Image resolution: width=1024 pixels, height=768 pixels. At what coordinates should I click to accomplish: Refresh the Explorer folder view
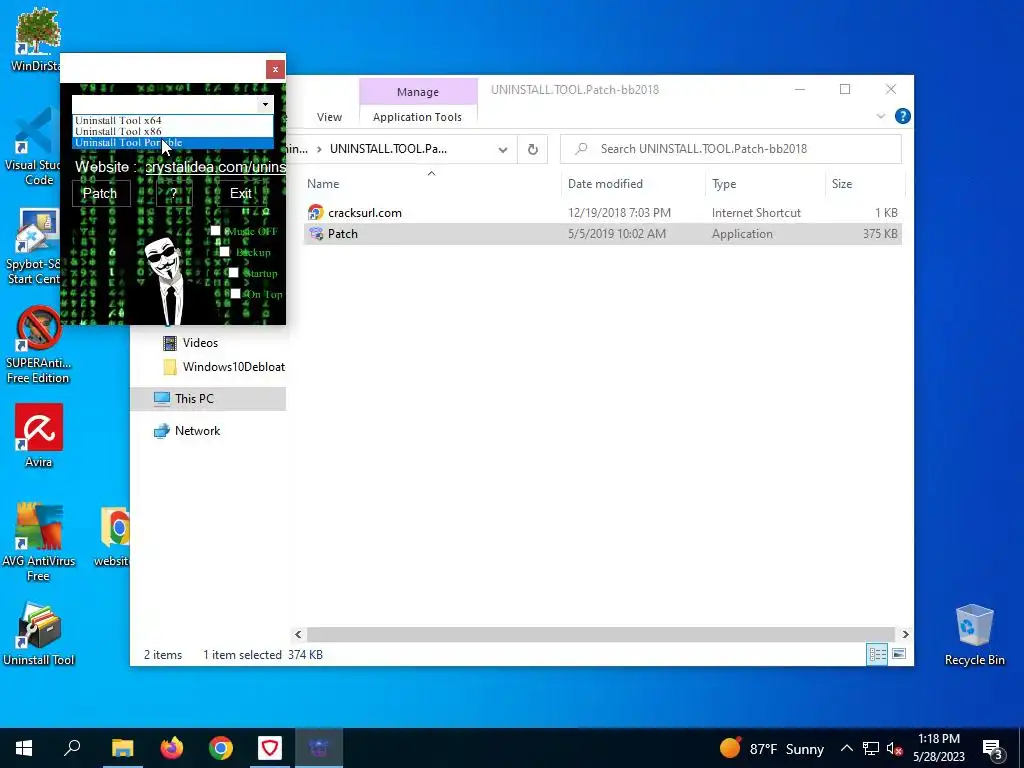[x=533, y=149]
